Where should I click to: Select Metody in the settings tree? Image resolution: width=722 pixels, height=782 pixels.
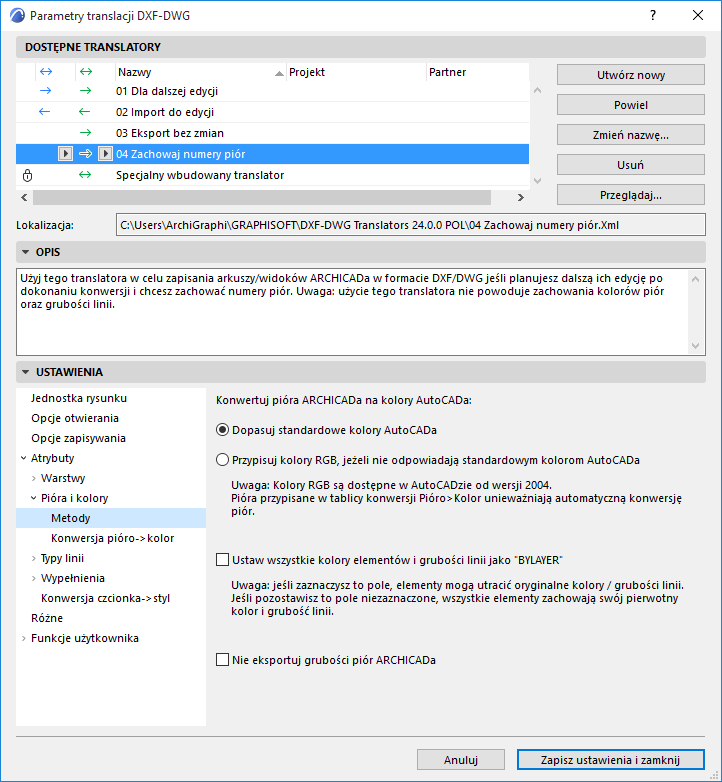(111, 518)
